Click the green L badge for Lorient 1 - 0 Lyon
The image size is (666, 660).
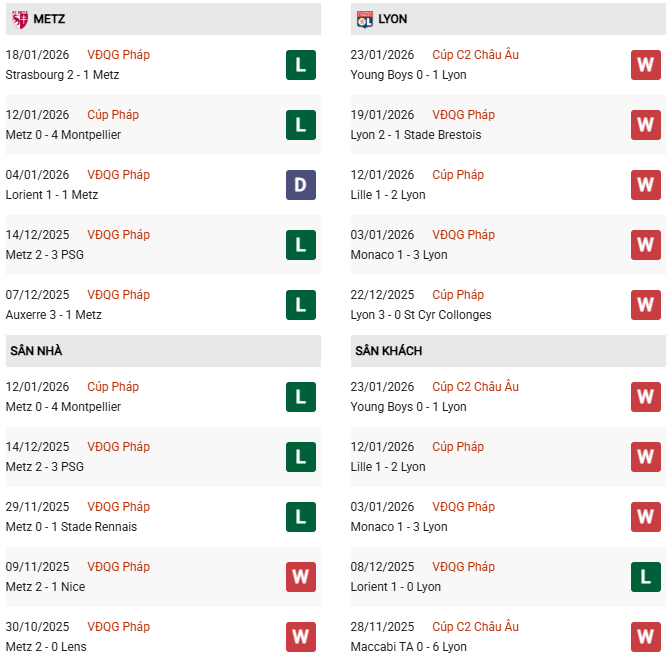click(x=646, y=577)
